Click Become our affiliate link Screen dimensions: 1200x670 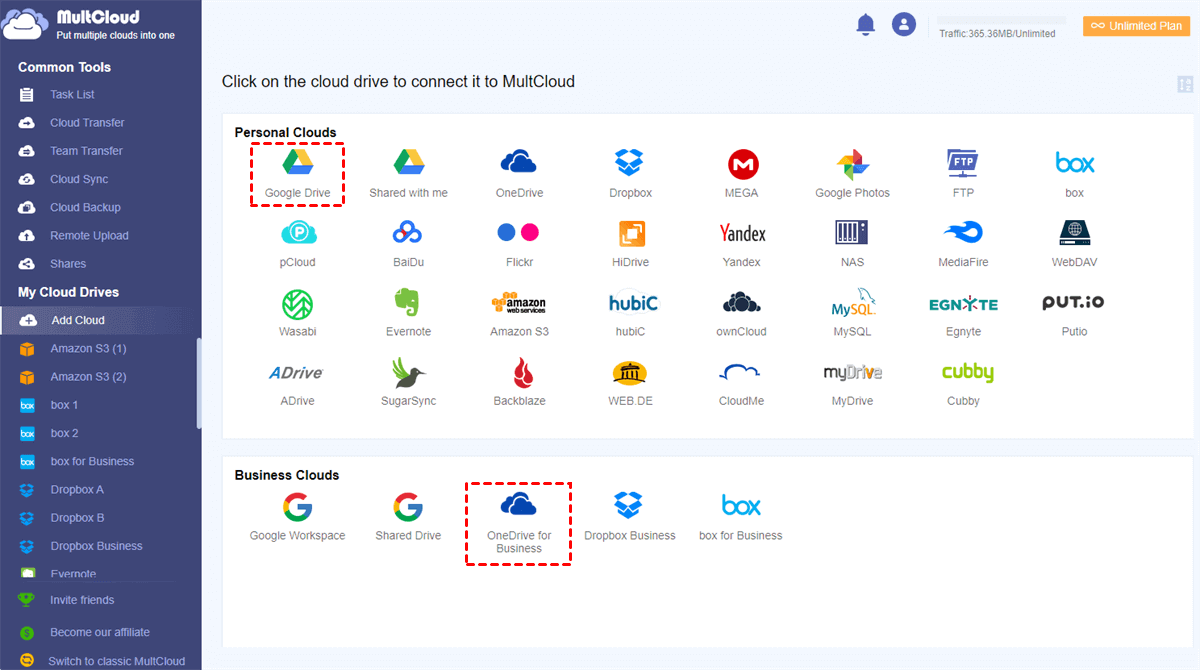100,632
